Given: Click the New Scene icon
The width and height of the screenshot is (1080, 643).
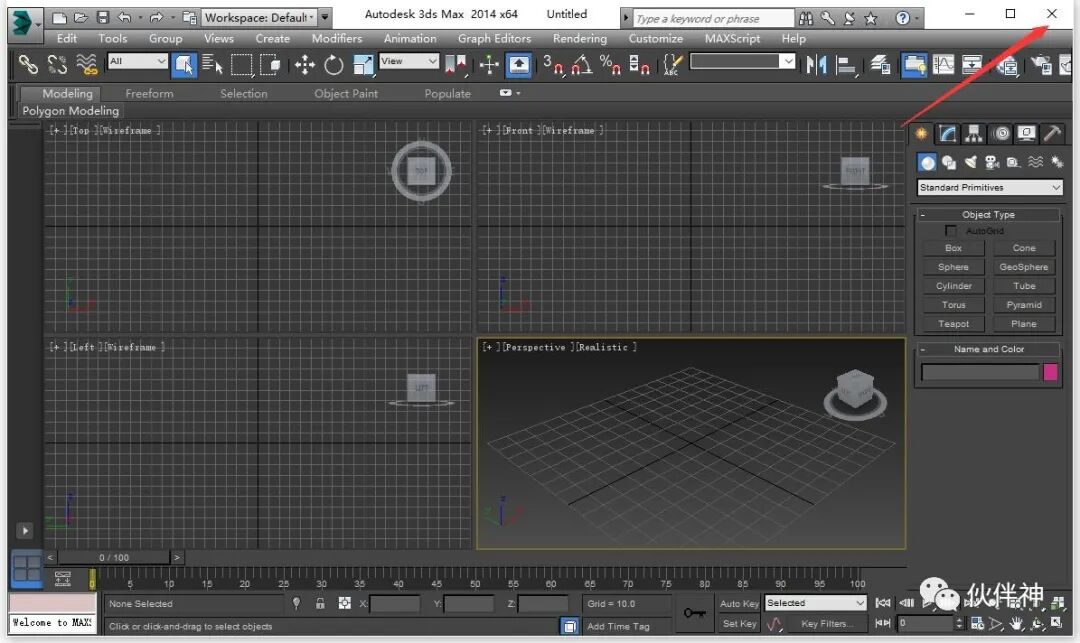Looking at the screenshot, I should click(60, 18).
